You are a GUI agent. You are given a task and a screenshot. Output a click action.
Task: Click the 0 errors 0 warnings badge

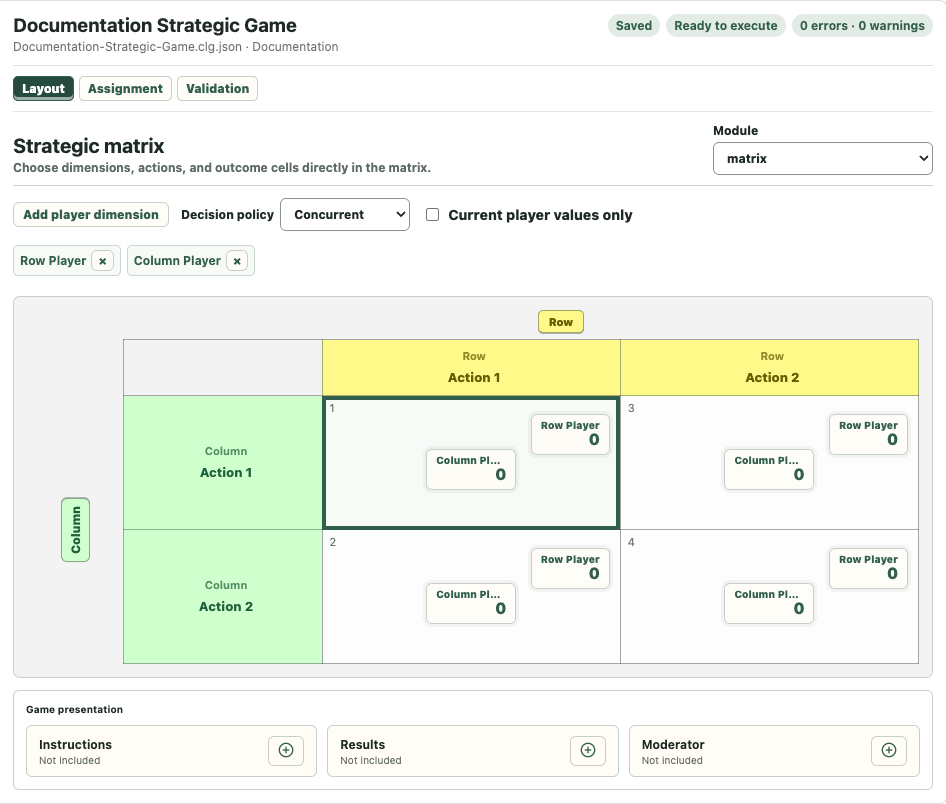(862, 26)
